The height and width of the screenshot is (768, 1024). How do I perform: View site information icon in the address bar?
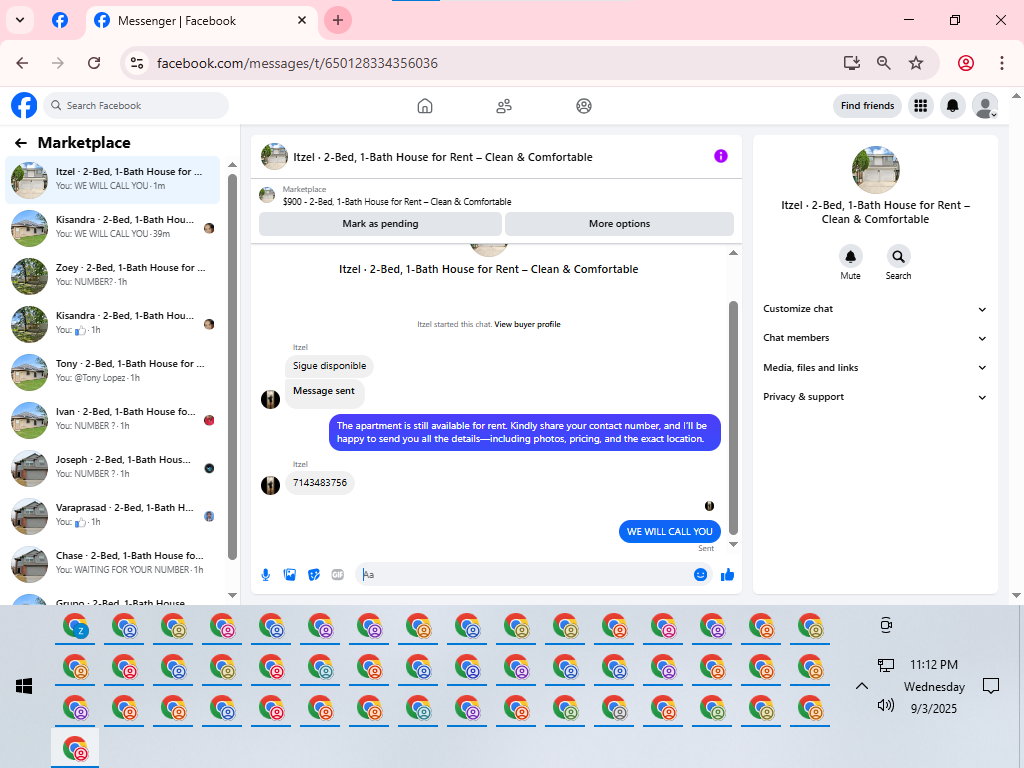pyautogui.click(x=137, y=63)
